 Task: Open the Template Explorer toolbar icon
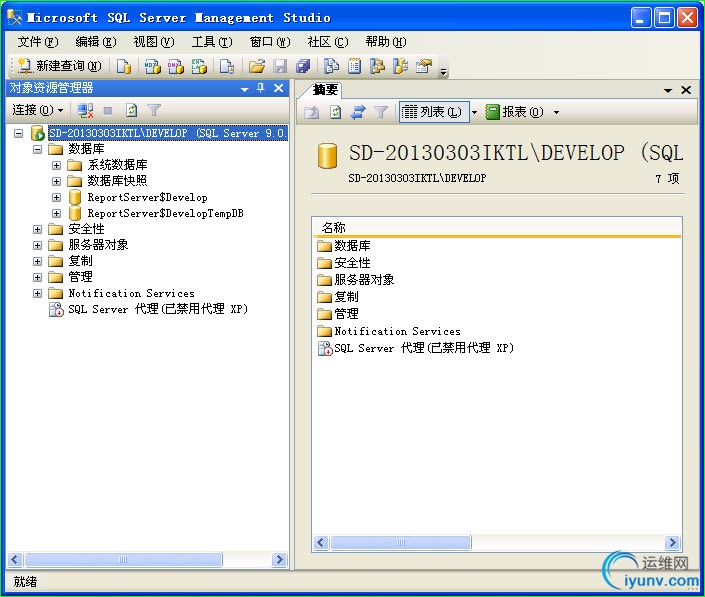coord(400,67)
